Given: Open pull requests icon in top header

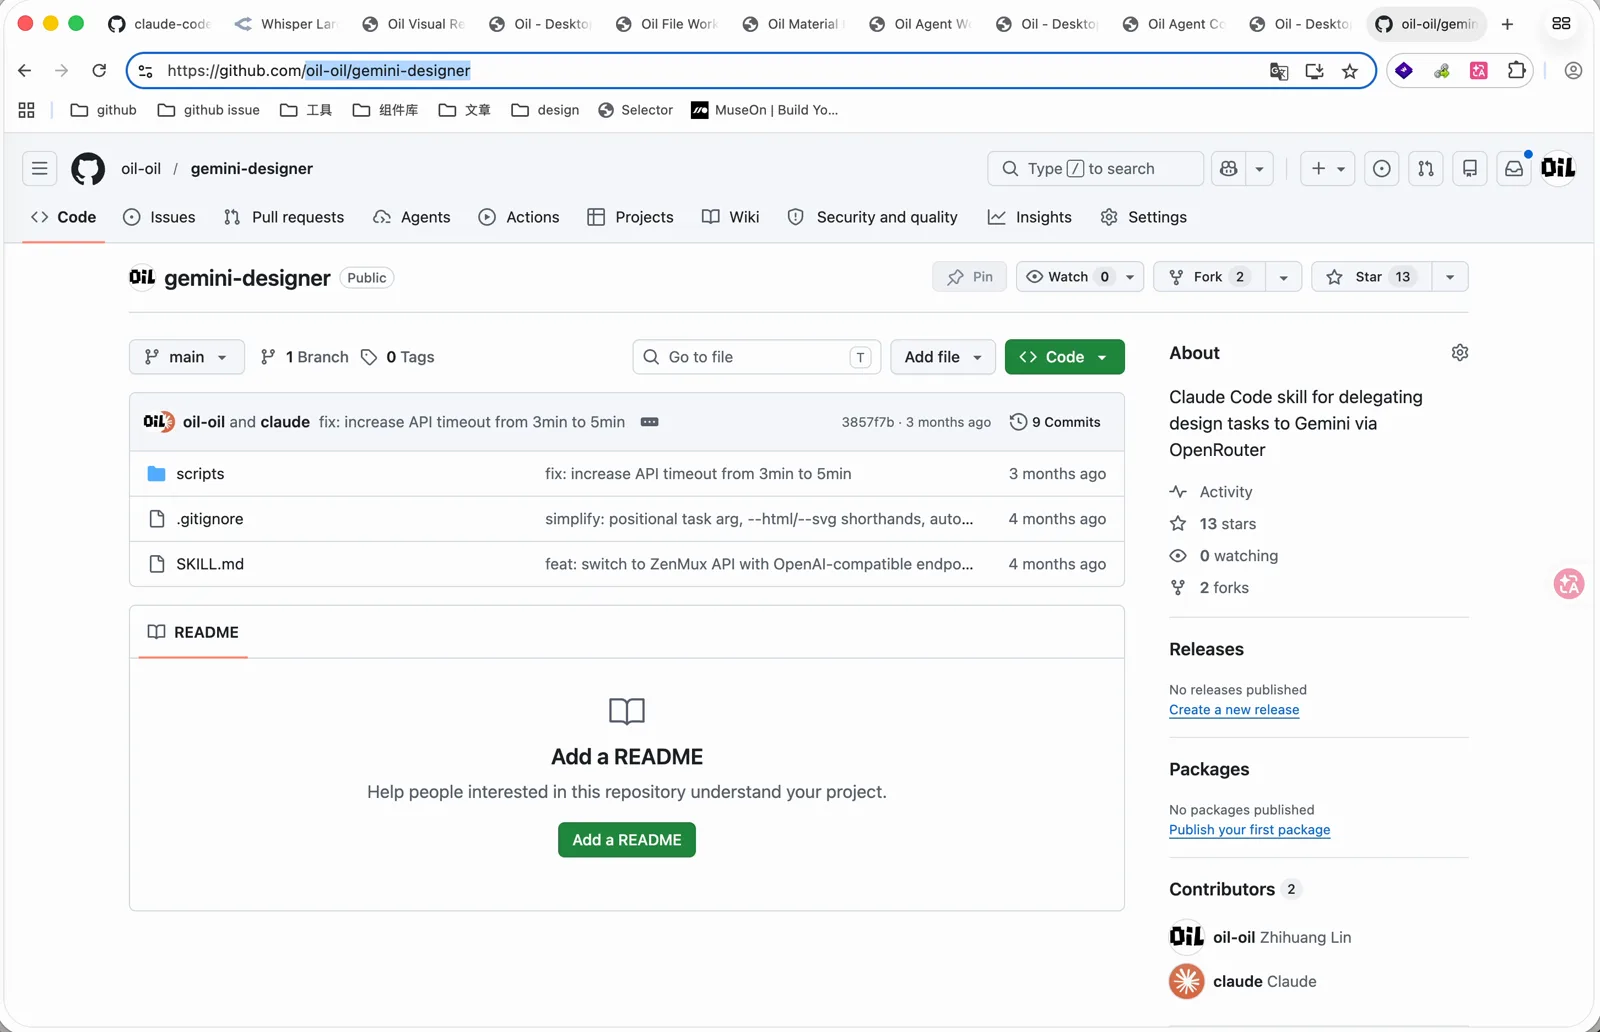Looking at the screenshot, I should (1426, 168).
